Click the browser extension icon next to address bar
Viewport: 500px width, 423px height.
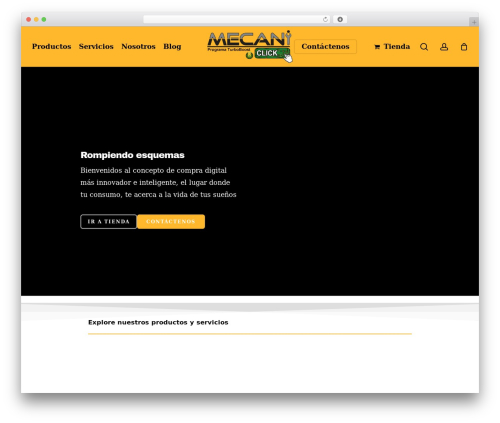click(340, 19)
